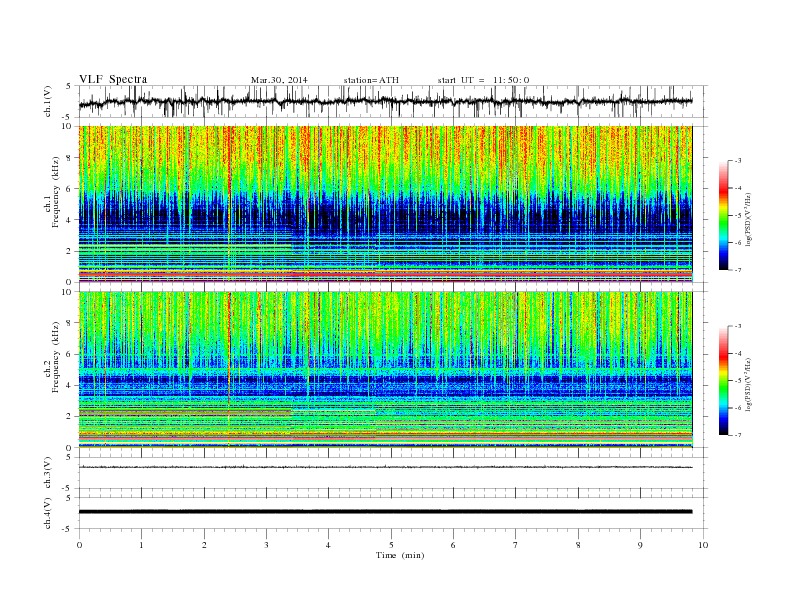This screenshot has width=792, height=612.
Task: Click the ch.1 voltage waveform trace
Action: click(385, 101)
